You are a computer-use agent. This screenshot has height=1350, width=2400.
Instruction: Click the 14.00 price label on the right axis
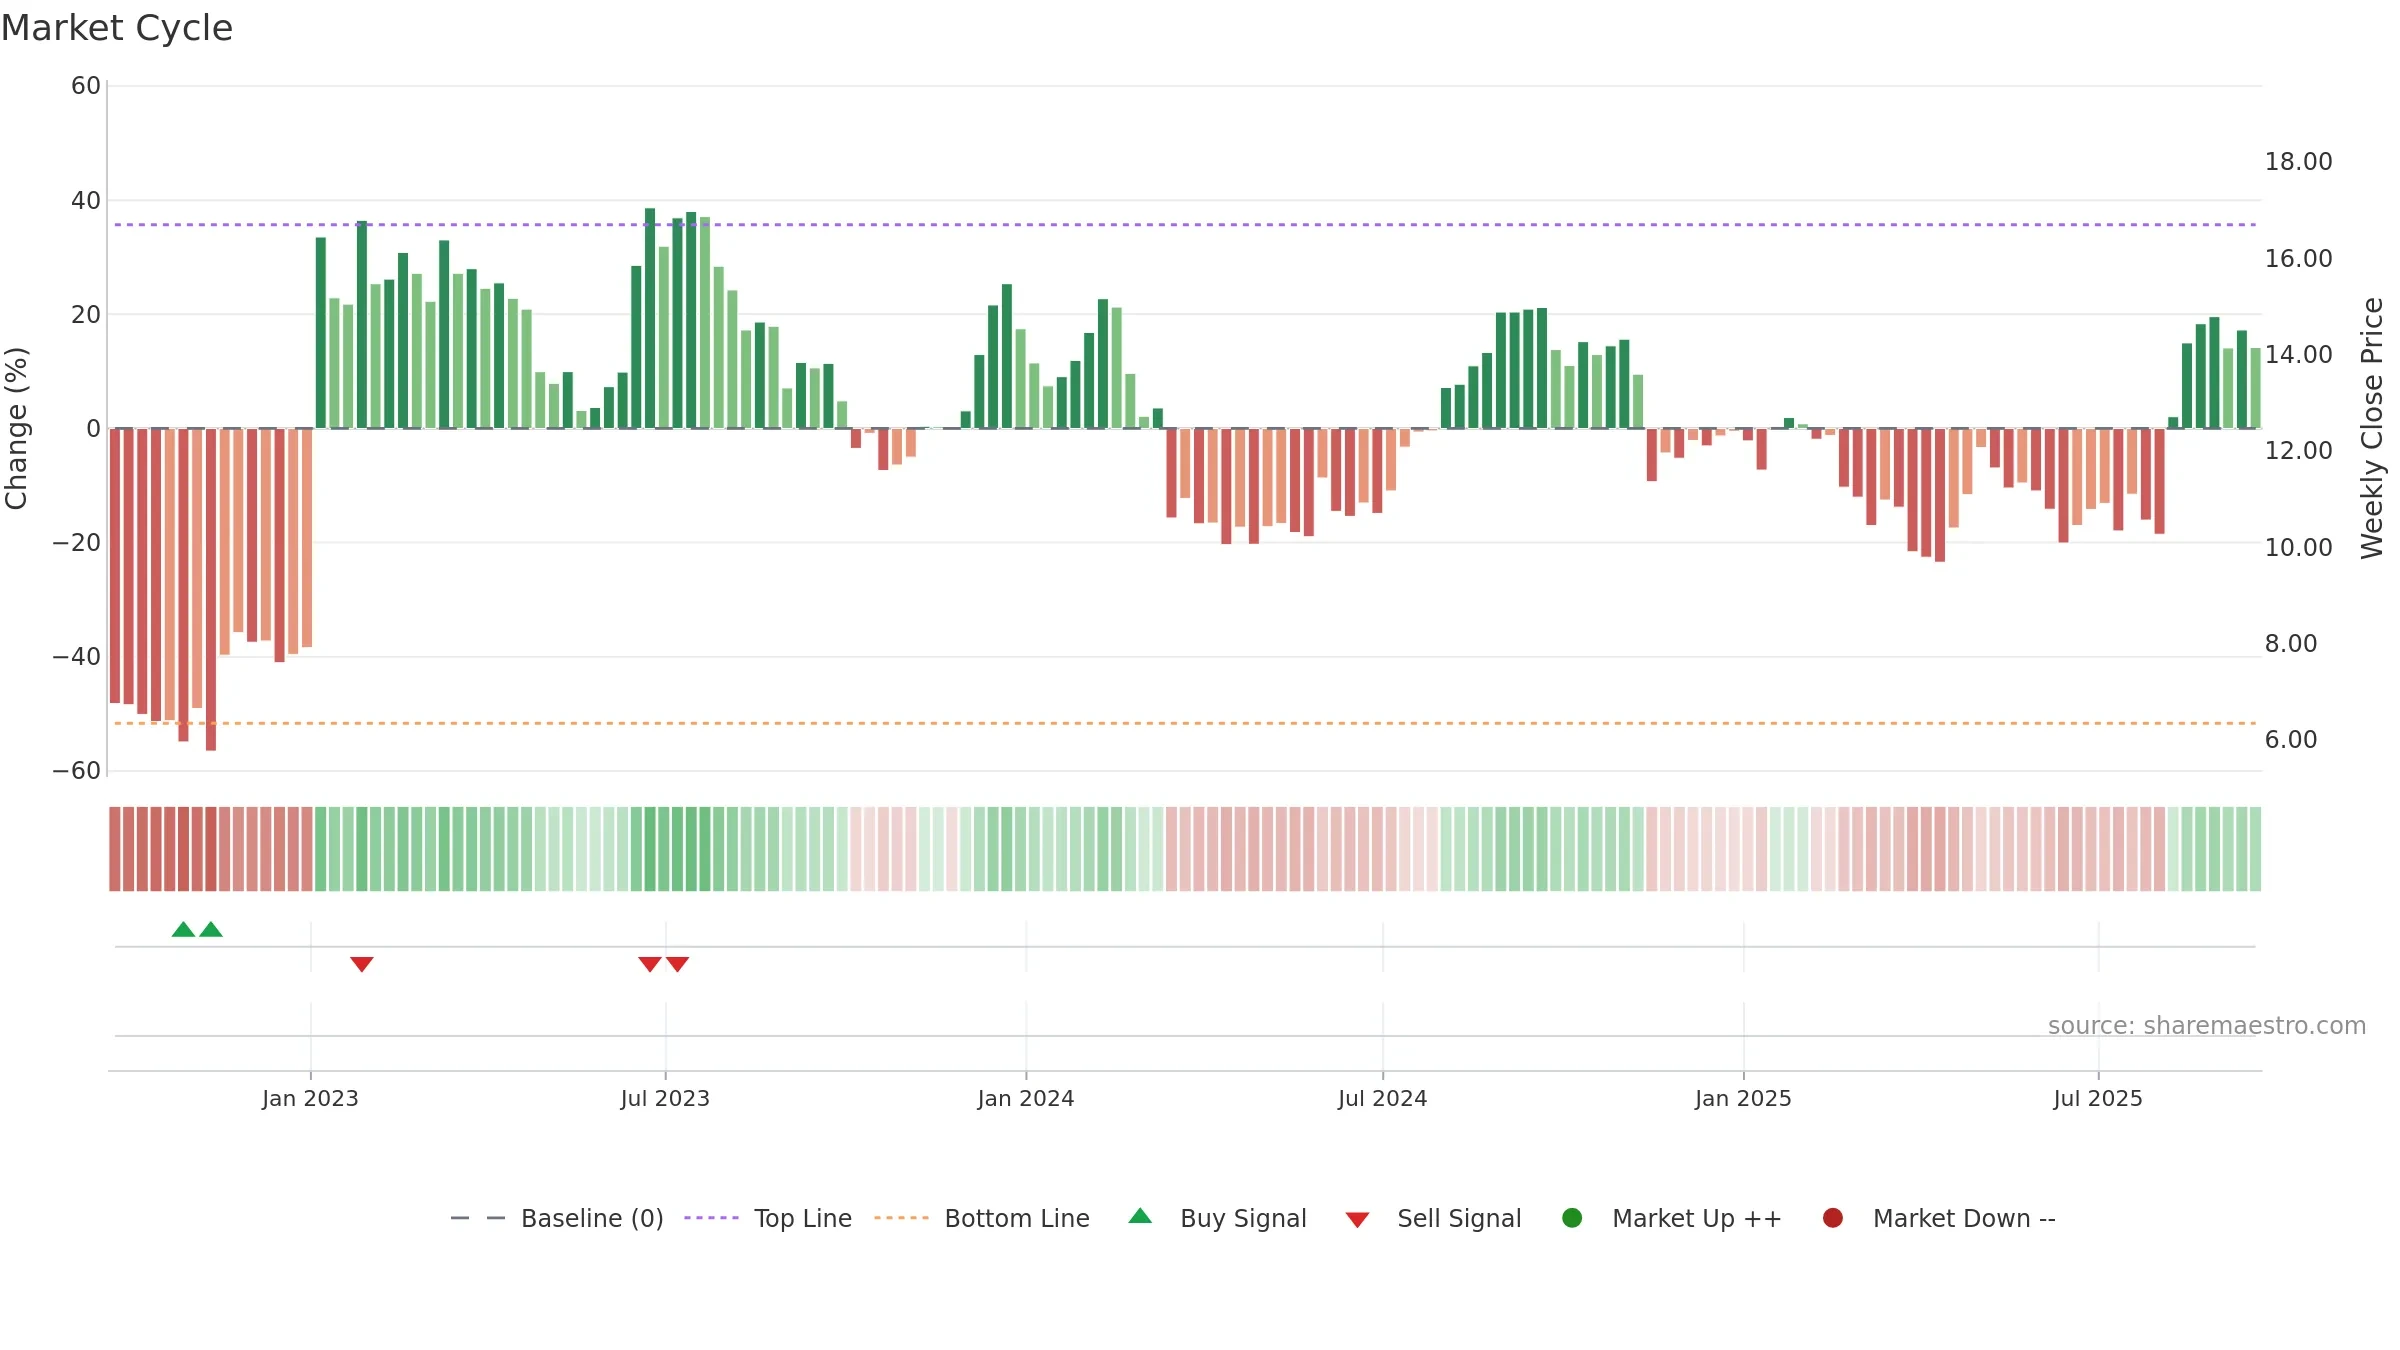pos(2298,354)
